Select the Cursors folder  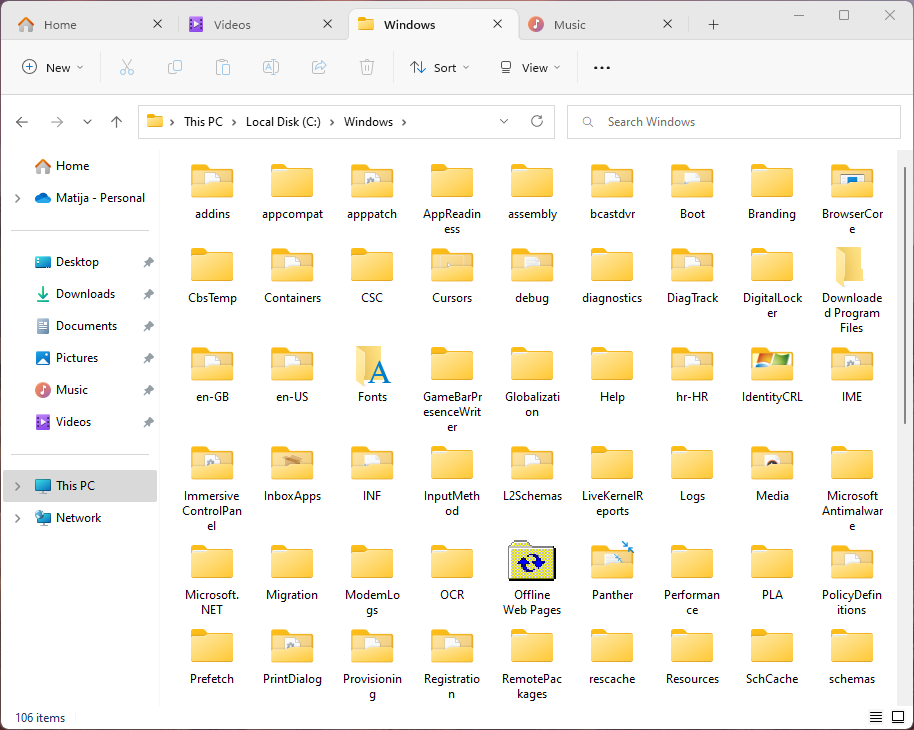[x=452, y=276]
